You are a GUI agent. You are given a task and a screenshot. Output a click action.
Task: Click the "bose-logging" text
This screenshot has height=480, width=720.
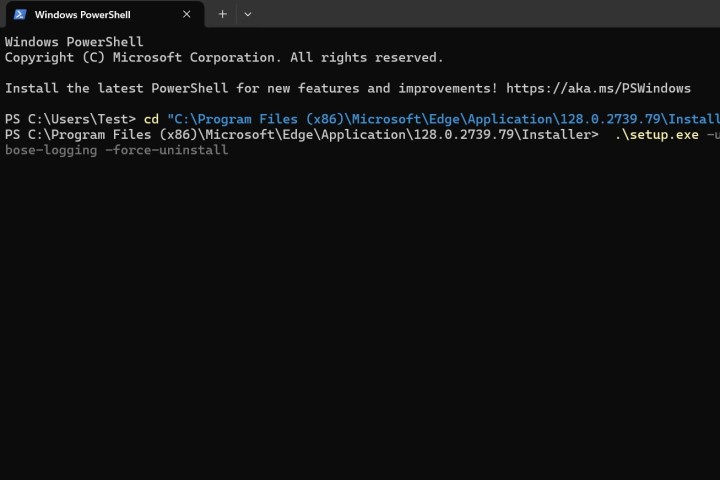50,150
